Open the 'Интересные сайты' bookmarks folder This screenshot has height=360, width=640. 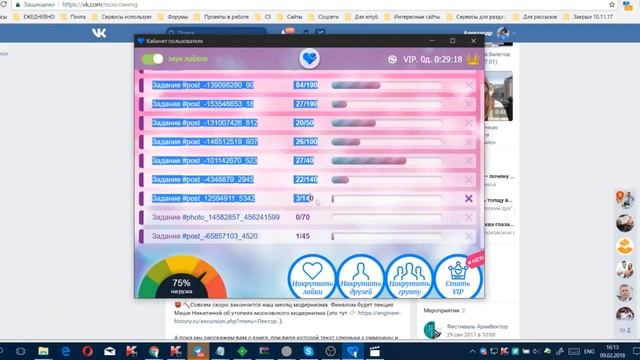point(412,17)
